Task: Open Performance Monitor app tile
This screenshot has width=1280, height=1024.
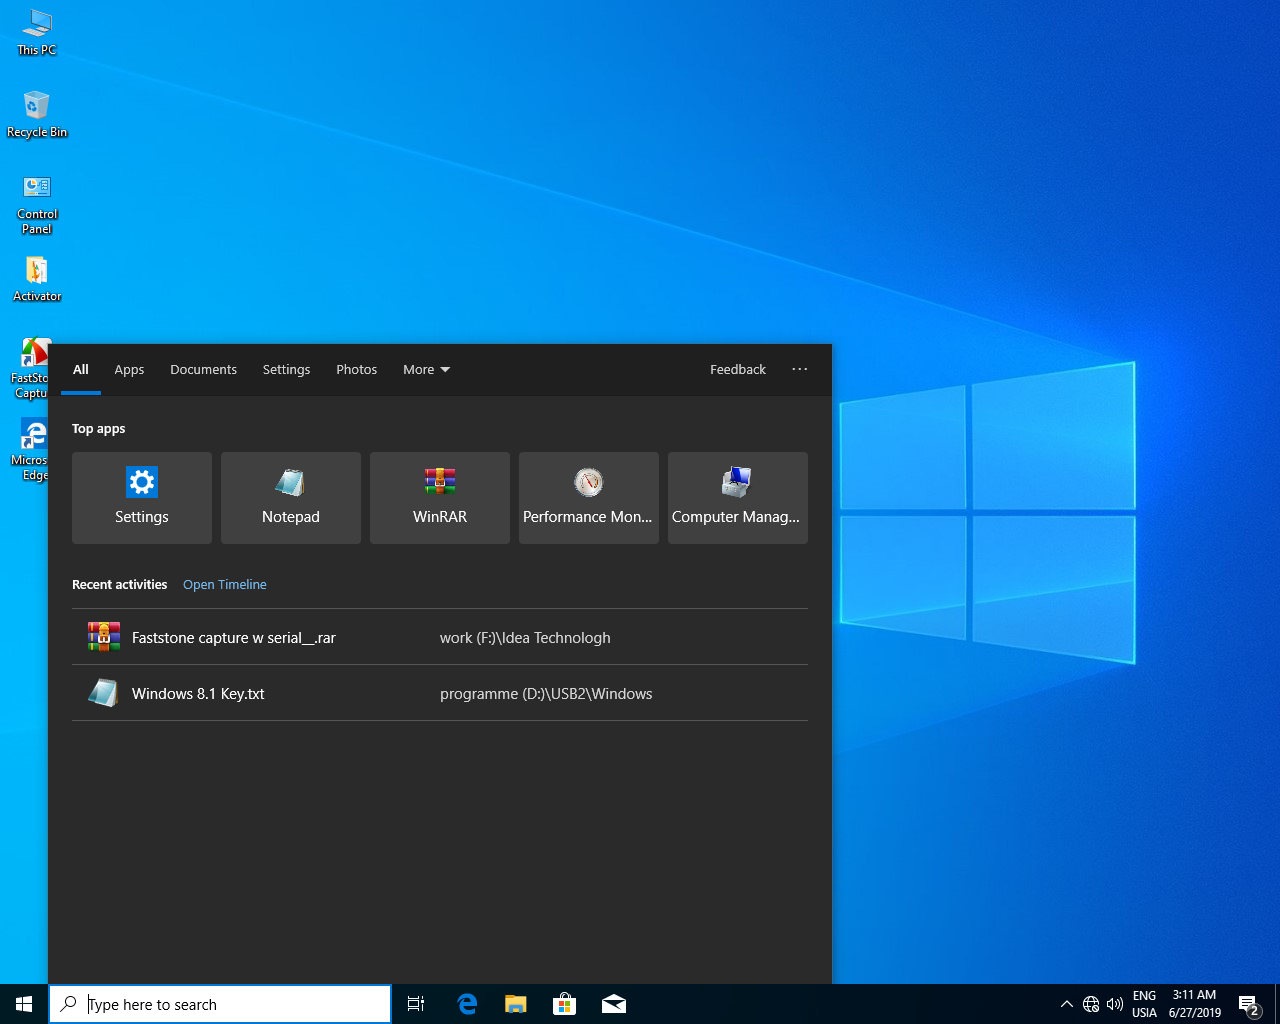Action: (x=588, y=497)
